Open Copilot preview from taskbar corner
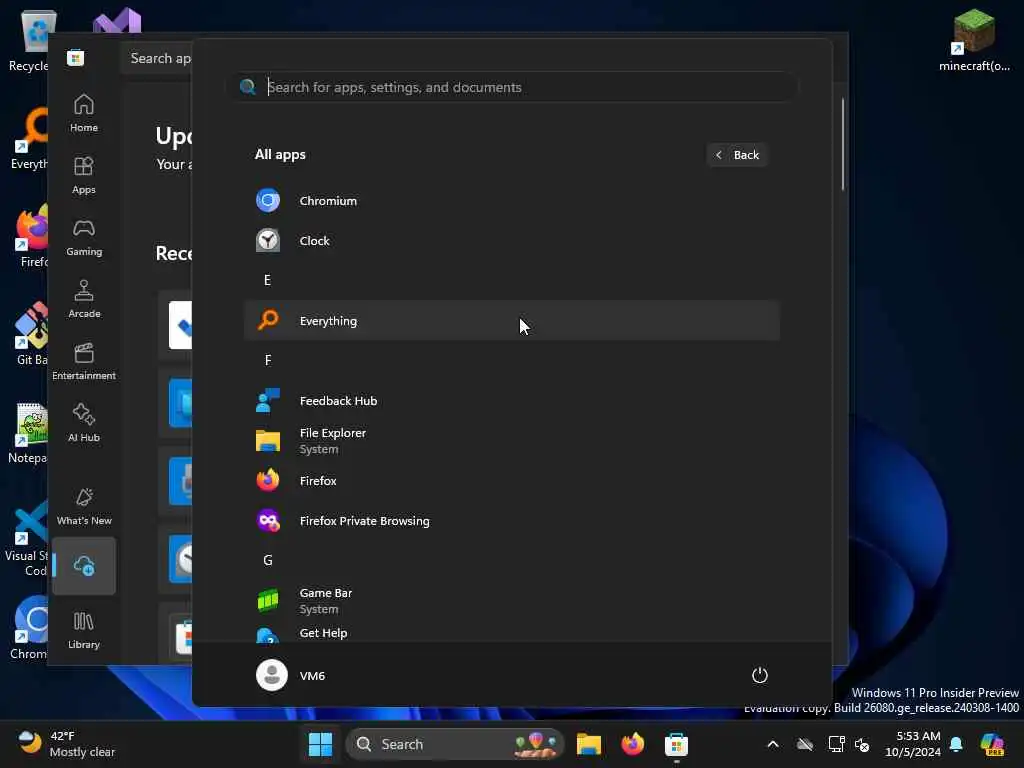1024x768 pixels. [x=992, y=744]
